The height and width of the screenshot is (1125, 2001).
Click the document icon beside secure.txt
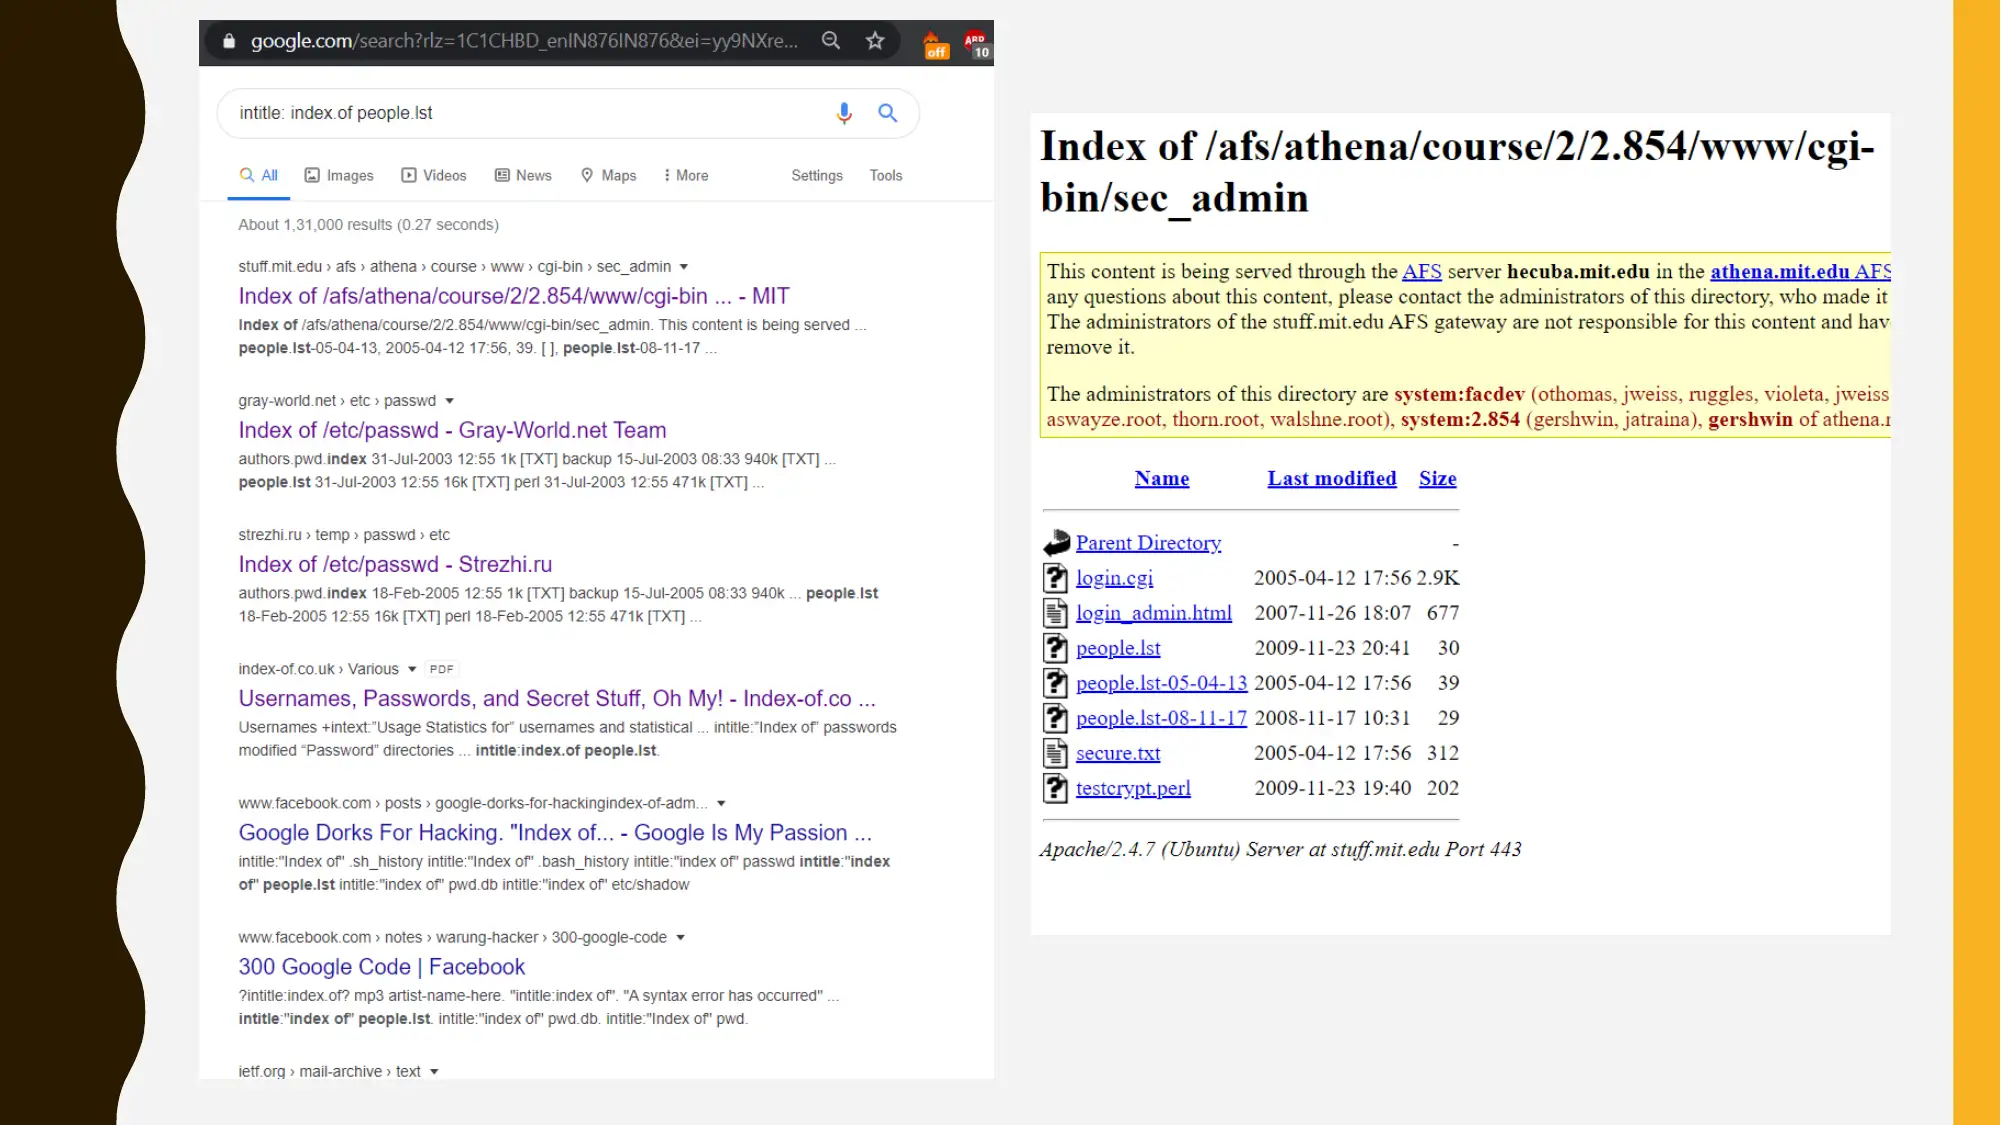[1056, 753]
